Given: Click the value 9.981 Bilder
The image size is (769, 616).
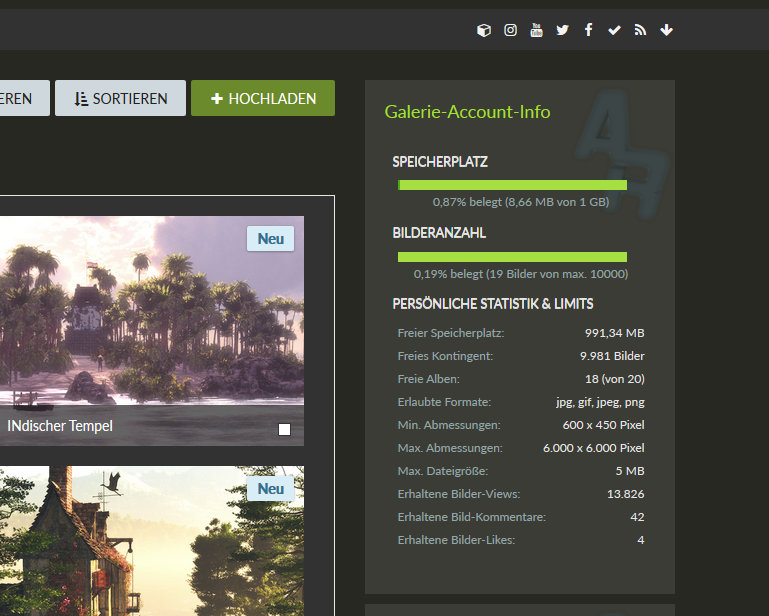Looking at the screenshot, I should point(612,356).
